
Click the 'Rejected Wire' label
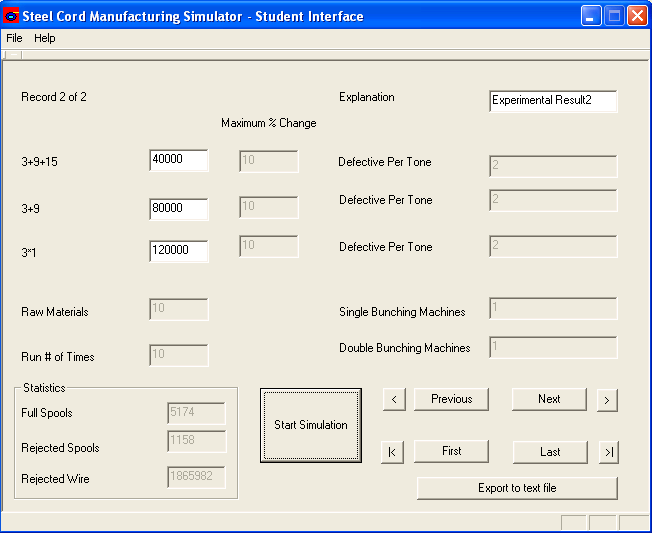click(55, 479)
